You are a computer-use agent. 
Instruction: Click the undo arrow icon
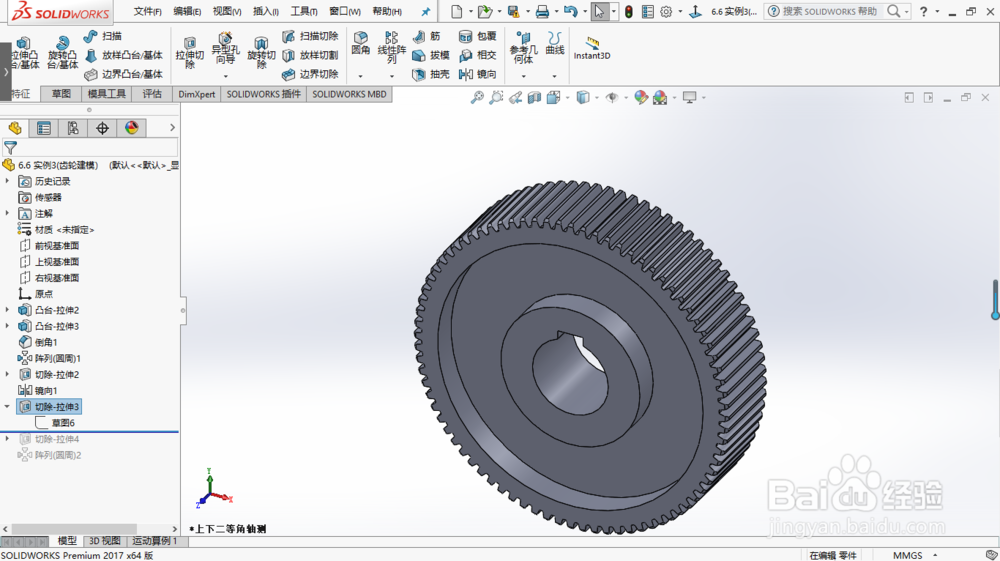[570, 11]
